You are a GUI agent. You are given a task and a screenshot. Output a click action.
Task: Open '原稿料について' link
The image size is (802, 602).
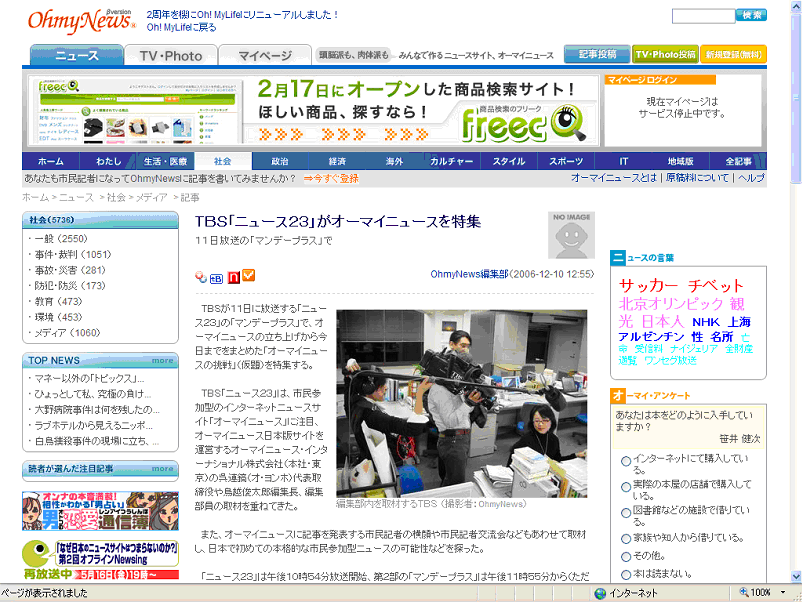coord(697,177)
